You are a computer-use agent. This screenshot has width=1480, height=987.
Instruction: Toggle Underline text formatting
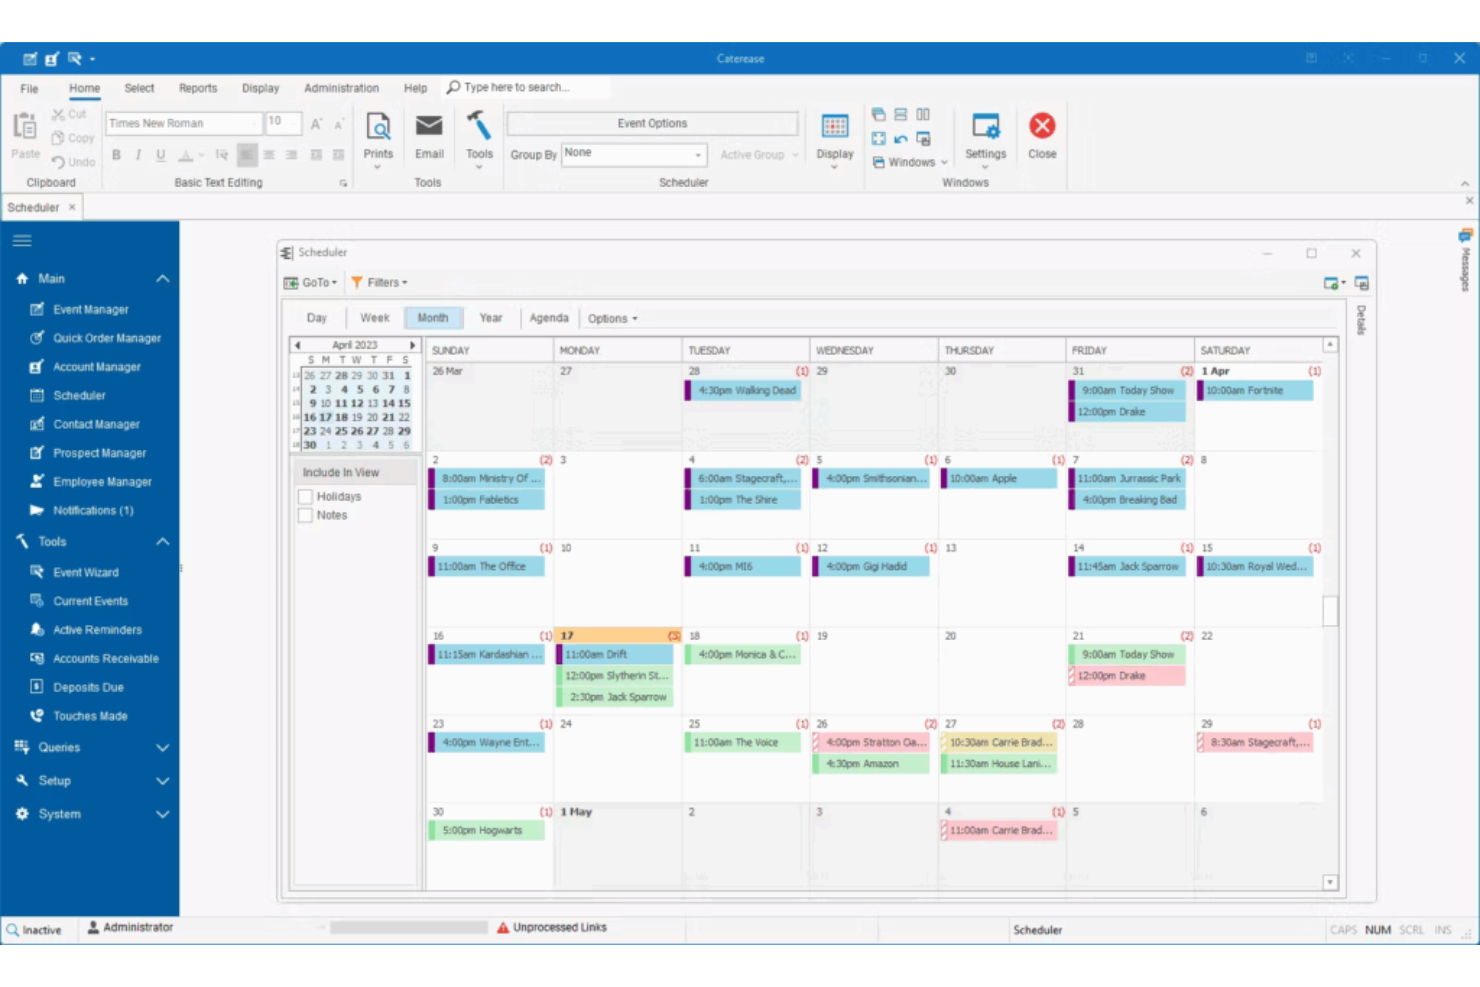click(160, 155)
